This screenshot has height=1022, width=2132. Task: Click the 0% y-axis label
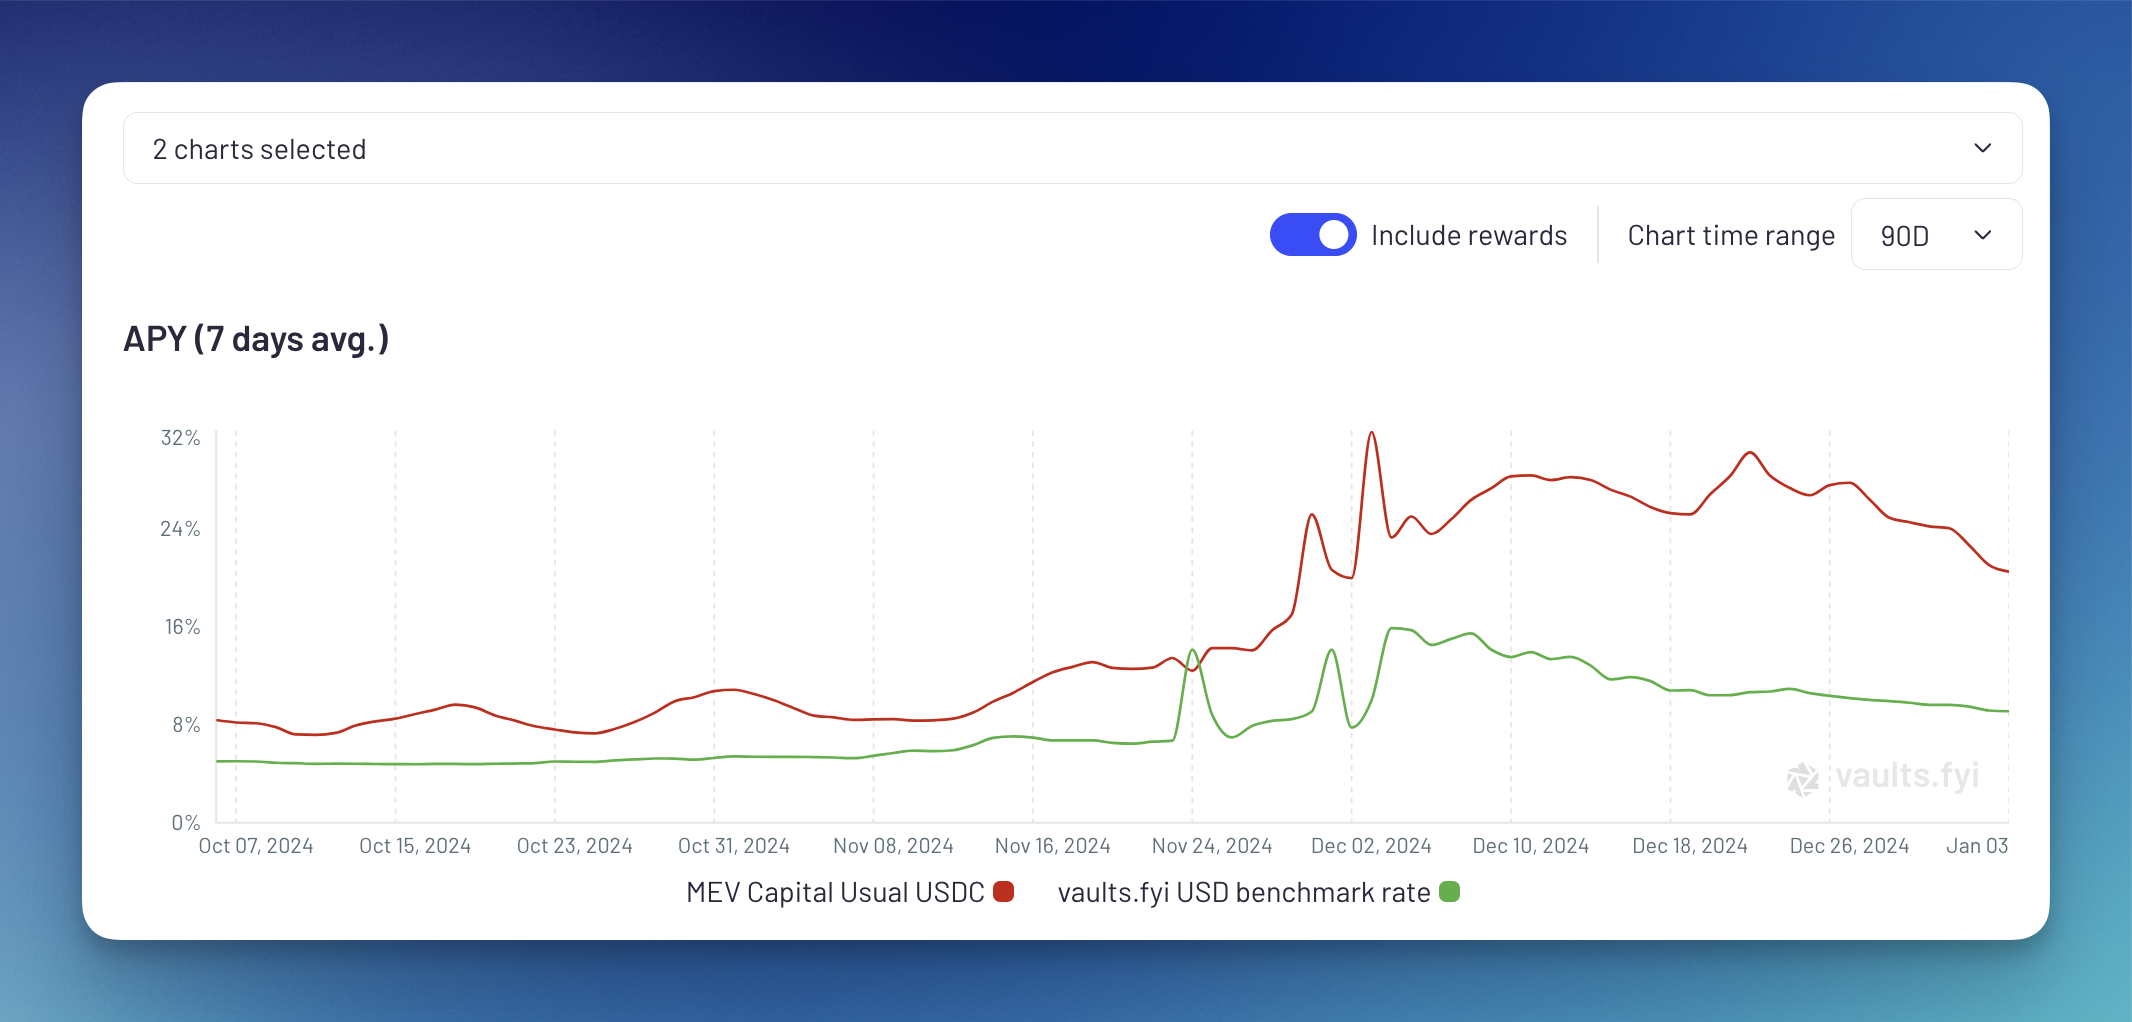[x=187, y=823]
